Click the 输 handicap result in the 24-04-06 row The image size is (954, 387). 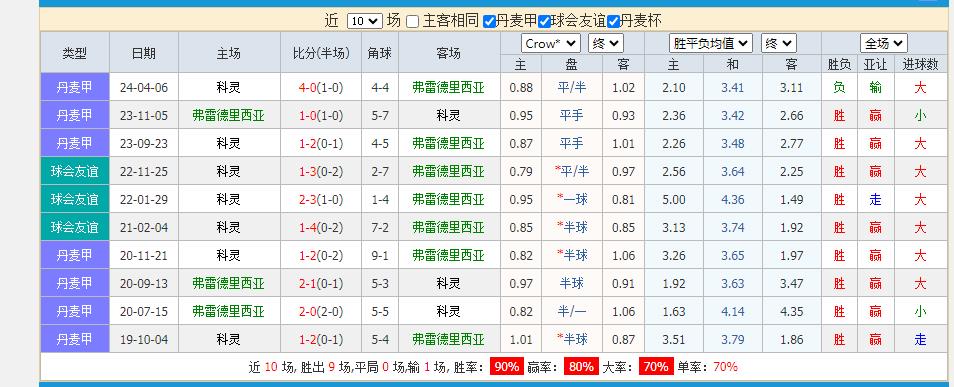tap(876, 88)
